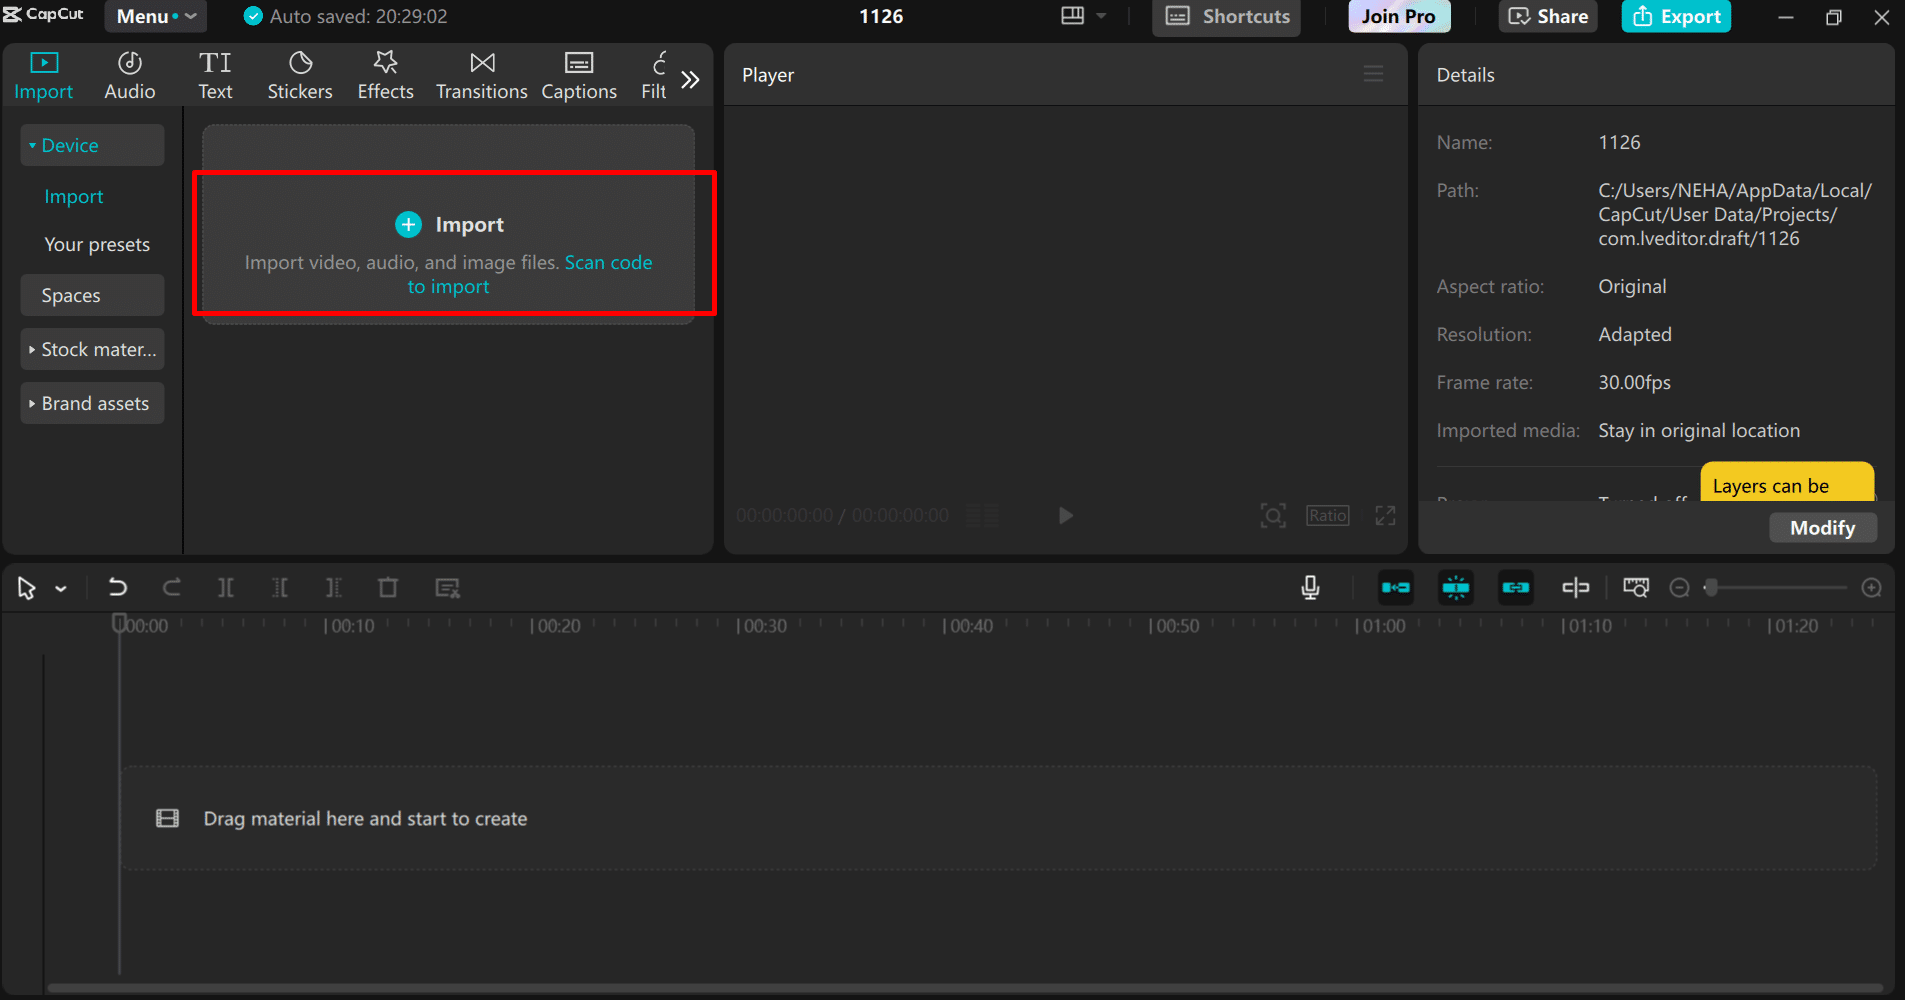Click the delete trash icon
Screen dimensions: 1905x1000
[x=388, y=588]
